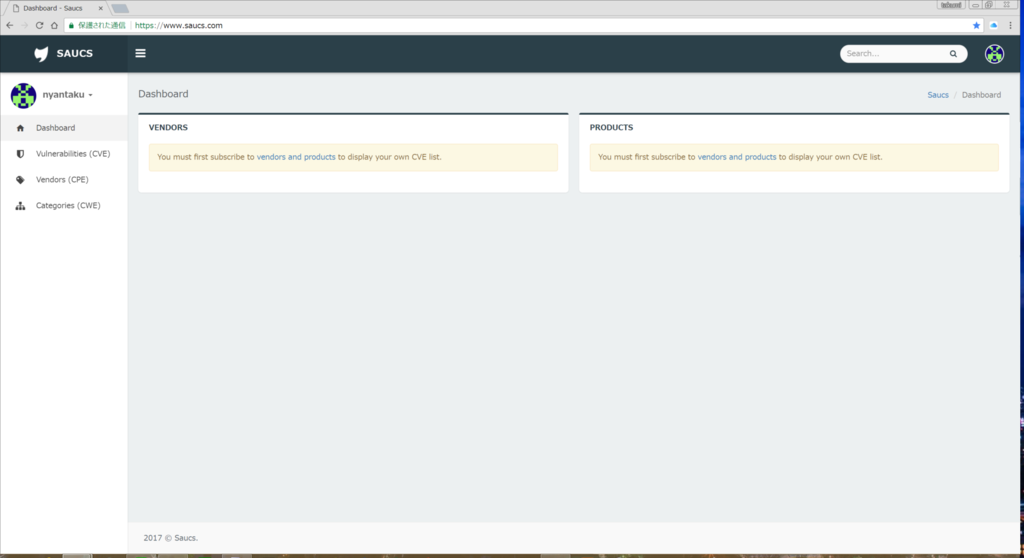The height and width of the screenshot is (558, 1024).
Task: Click the browser address bar URL
Action: coord(178,25)
